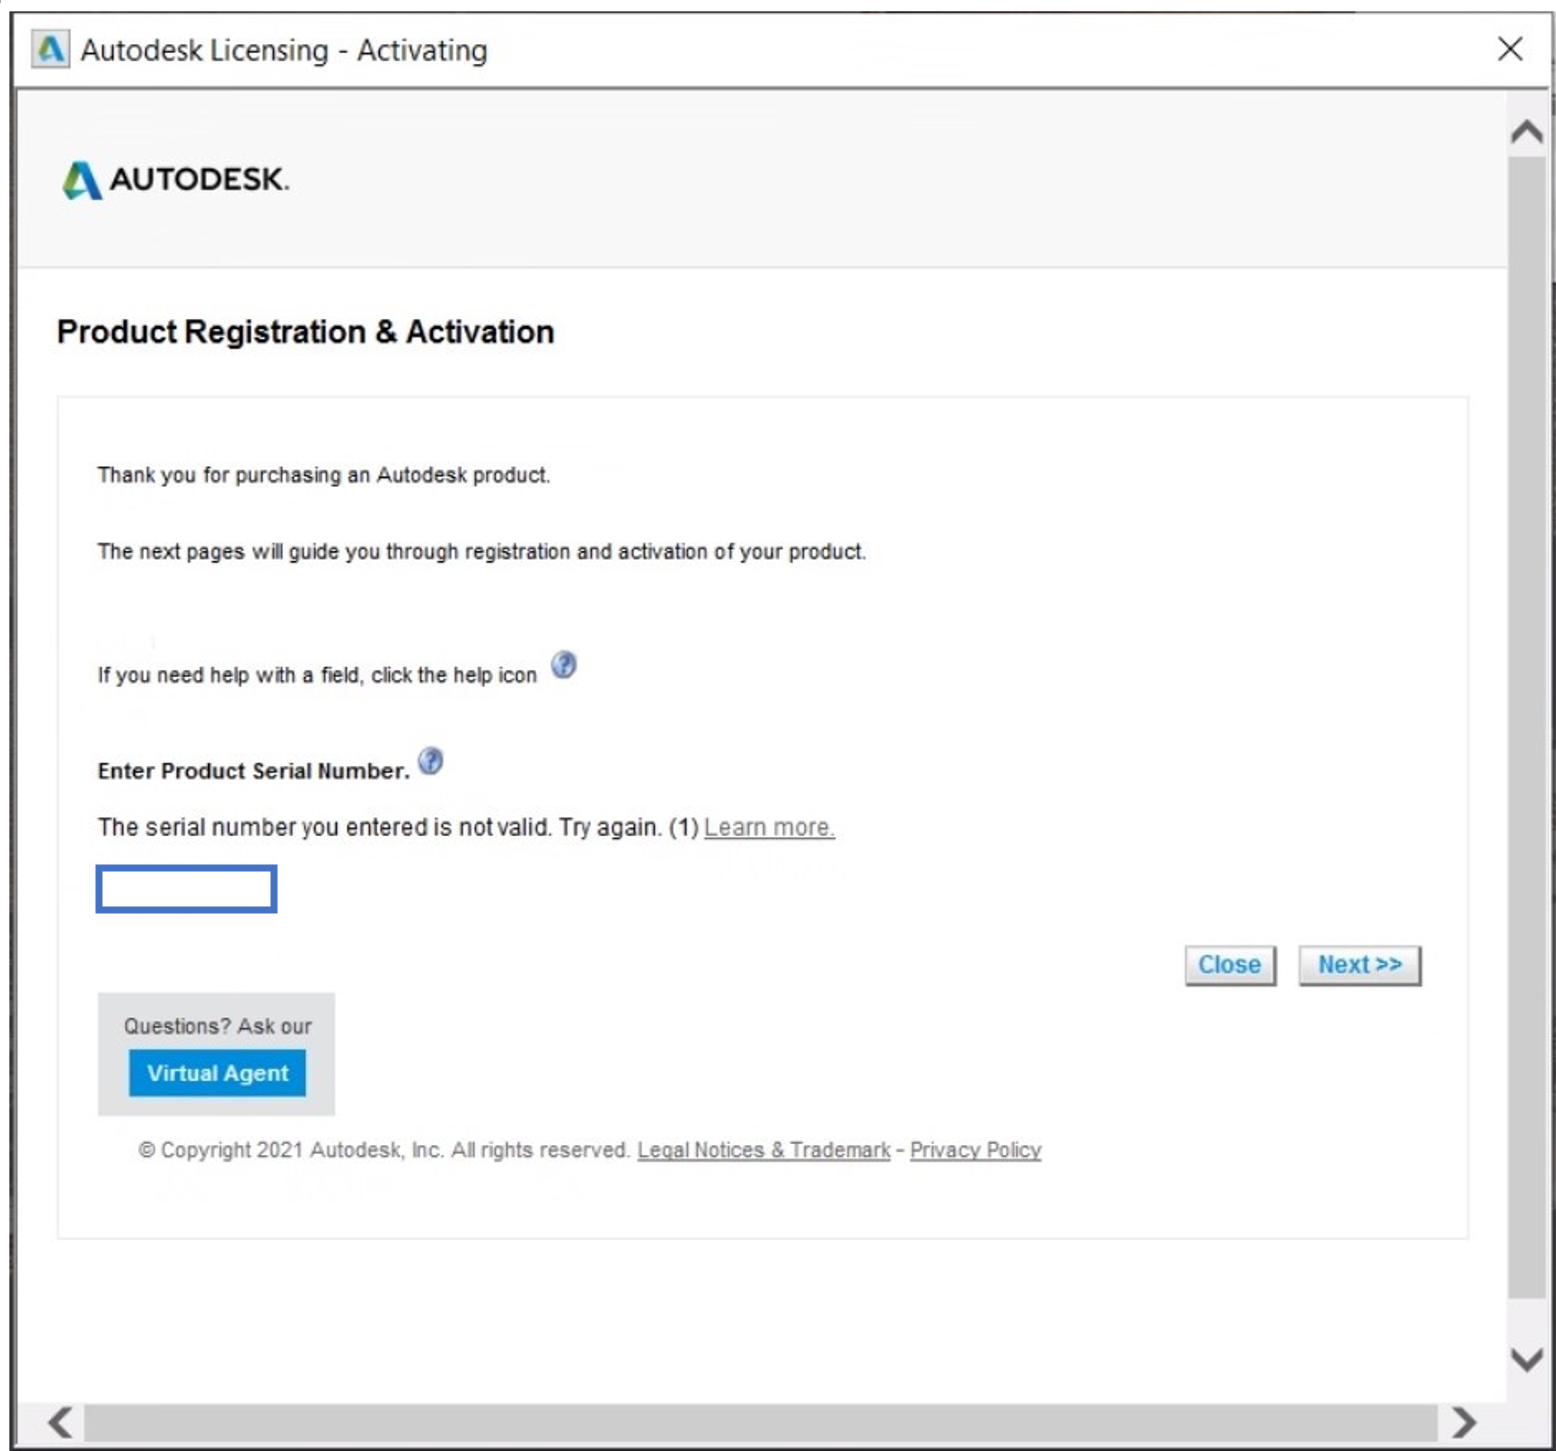Click the help icon after 'click the help icon'
This screenshot has width=1556, height=1451.
click(x=564, y=665)
